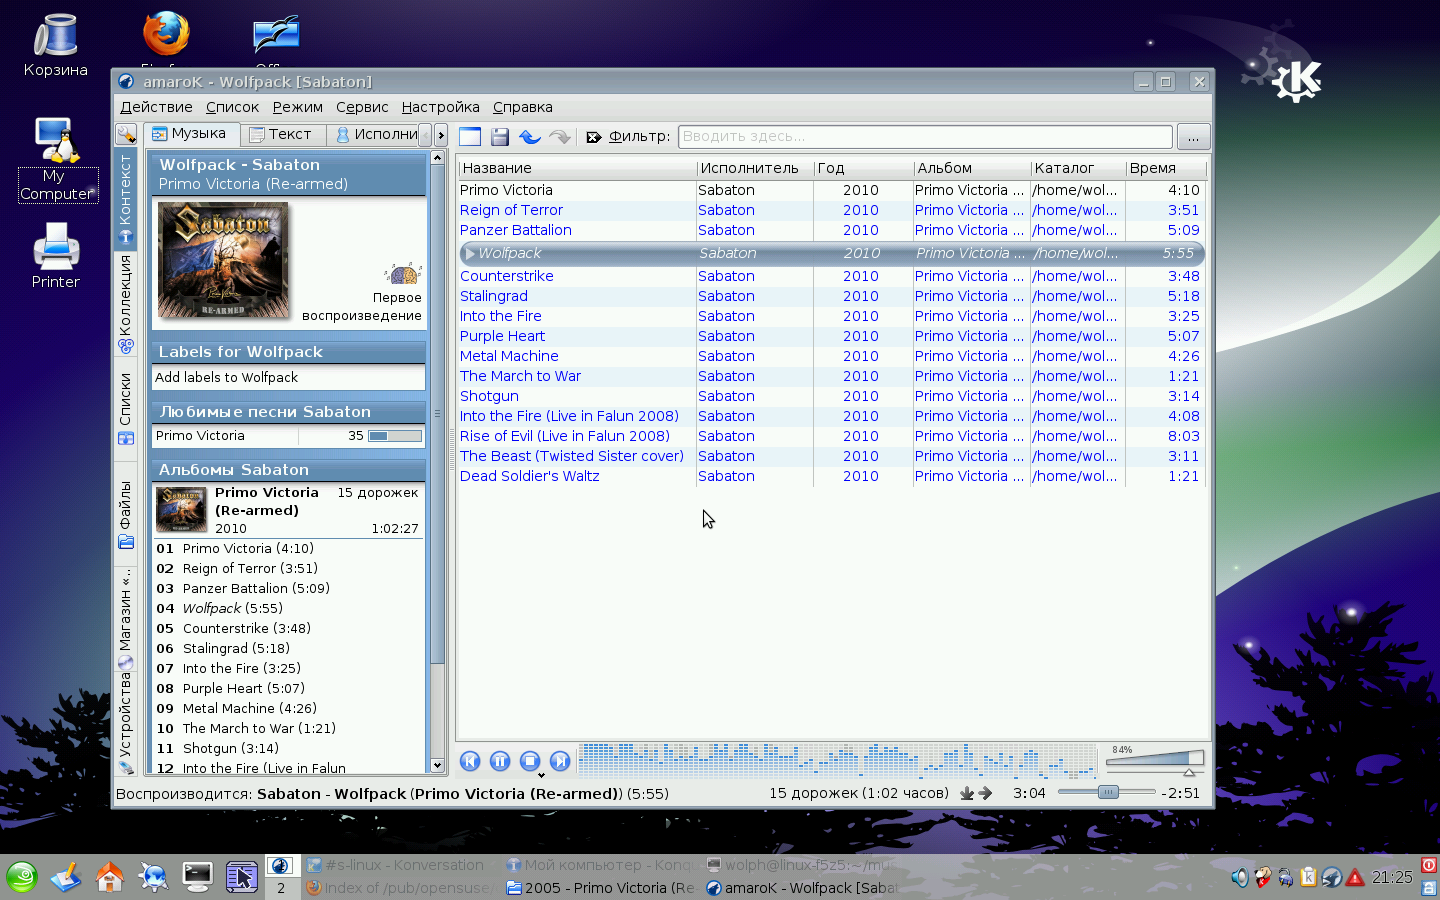This screenshot has height=900, width=1440.
Task: Open the Списки sidebar tab
Action: (x=126, y=408)
